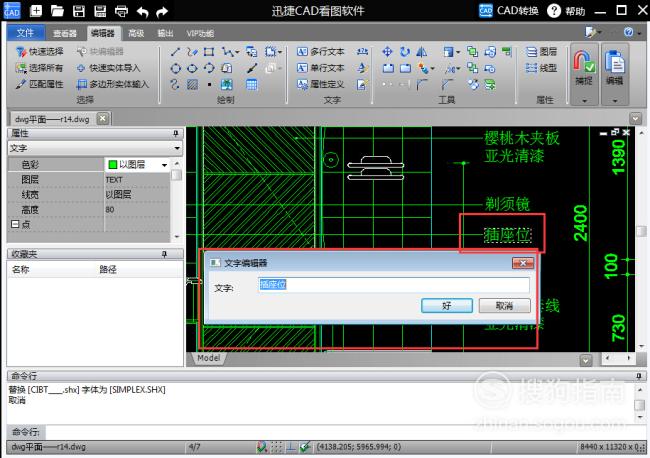
Task: Click Select All in the selection group
Action: coord(39,68)
